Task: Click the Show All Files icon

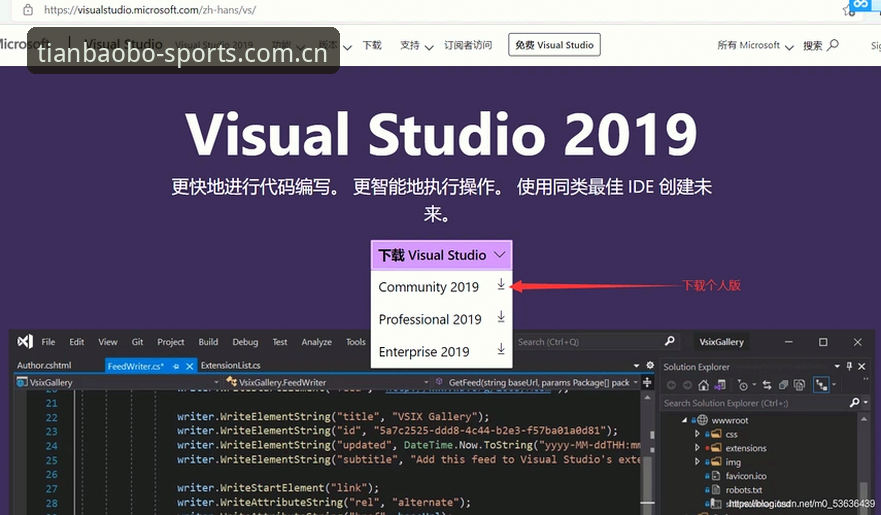Action: click(800, 385)
